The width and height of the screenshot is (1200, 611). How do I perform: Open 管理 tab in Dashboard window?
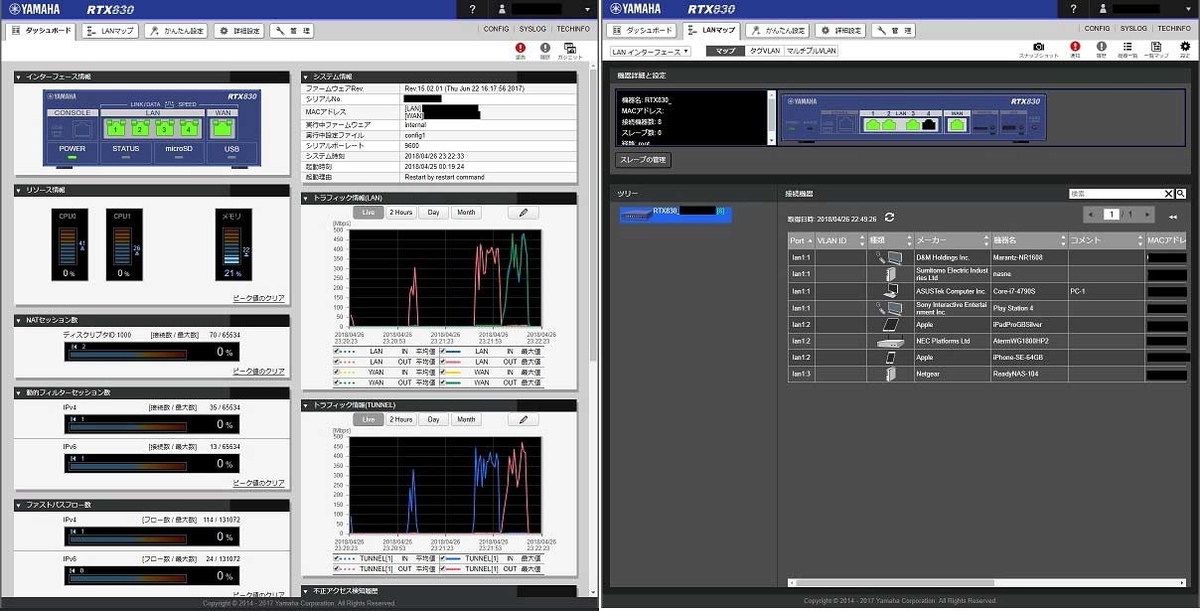[292, 31]
